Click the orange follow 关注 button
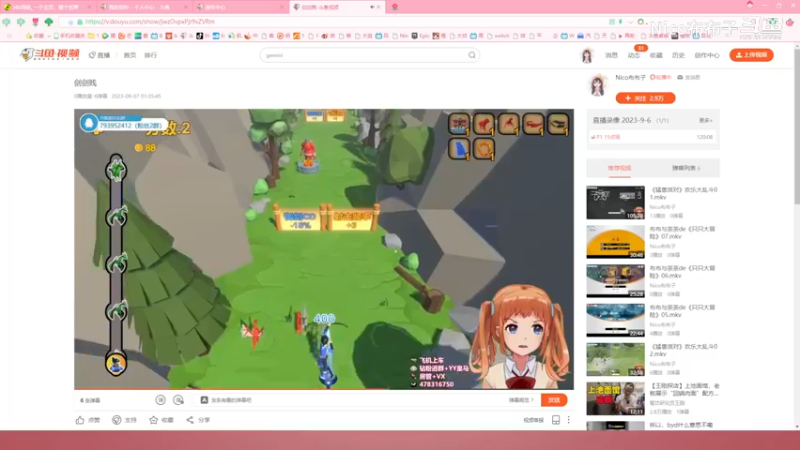The width and height of the screenshot is (800, 450). (645, 98)
